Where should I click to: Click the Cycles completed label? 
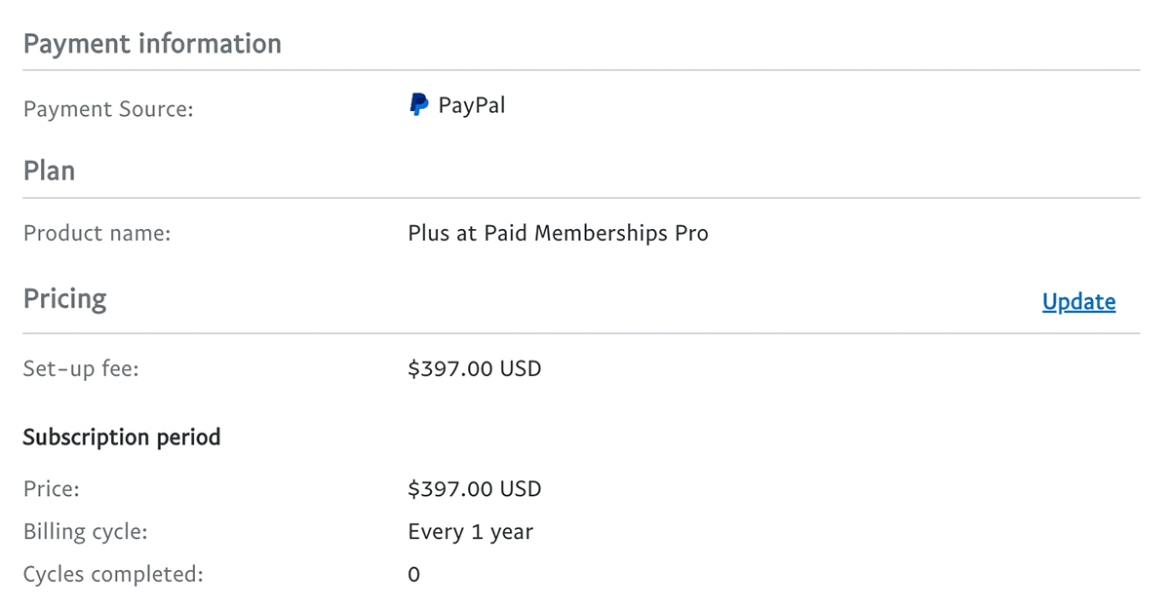click(x=113, y=574)
